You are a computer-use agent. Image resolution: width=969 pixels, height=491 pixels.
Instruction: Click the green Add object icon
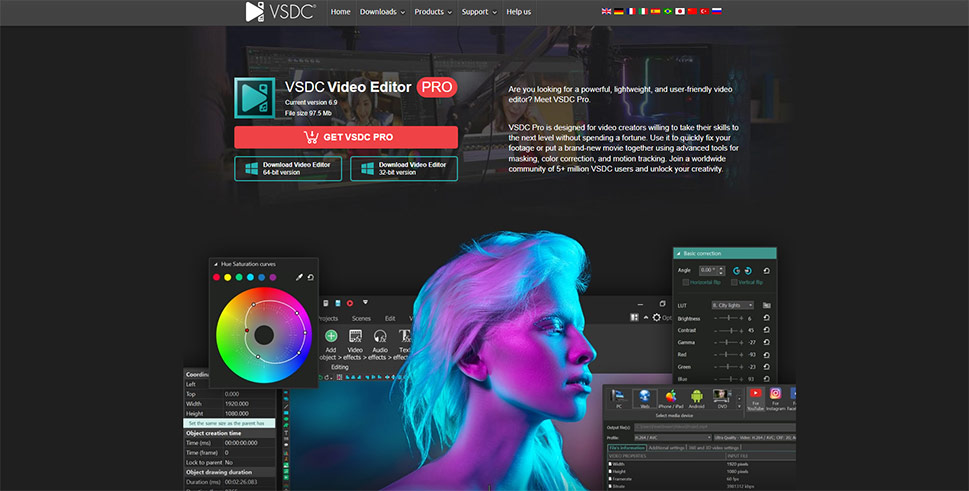tap(331, 335)
